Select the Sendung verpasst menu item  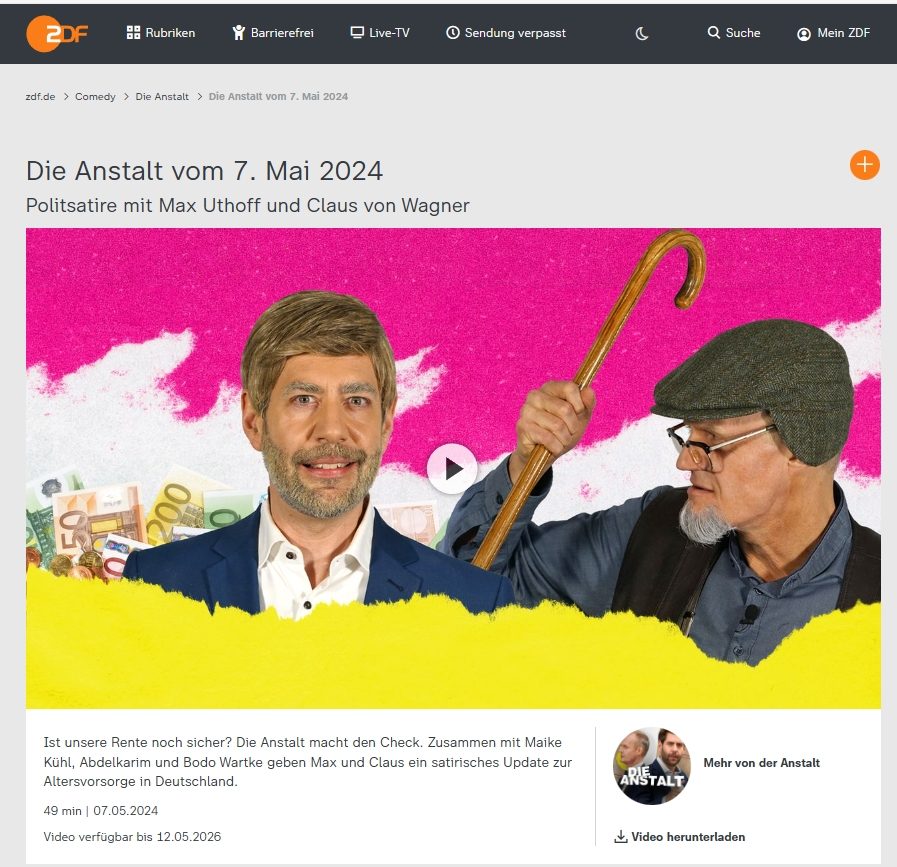tap(506, 33)
